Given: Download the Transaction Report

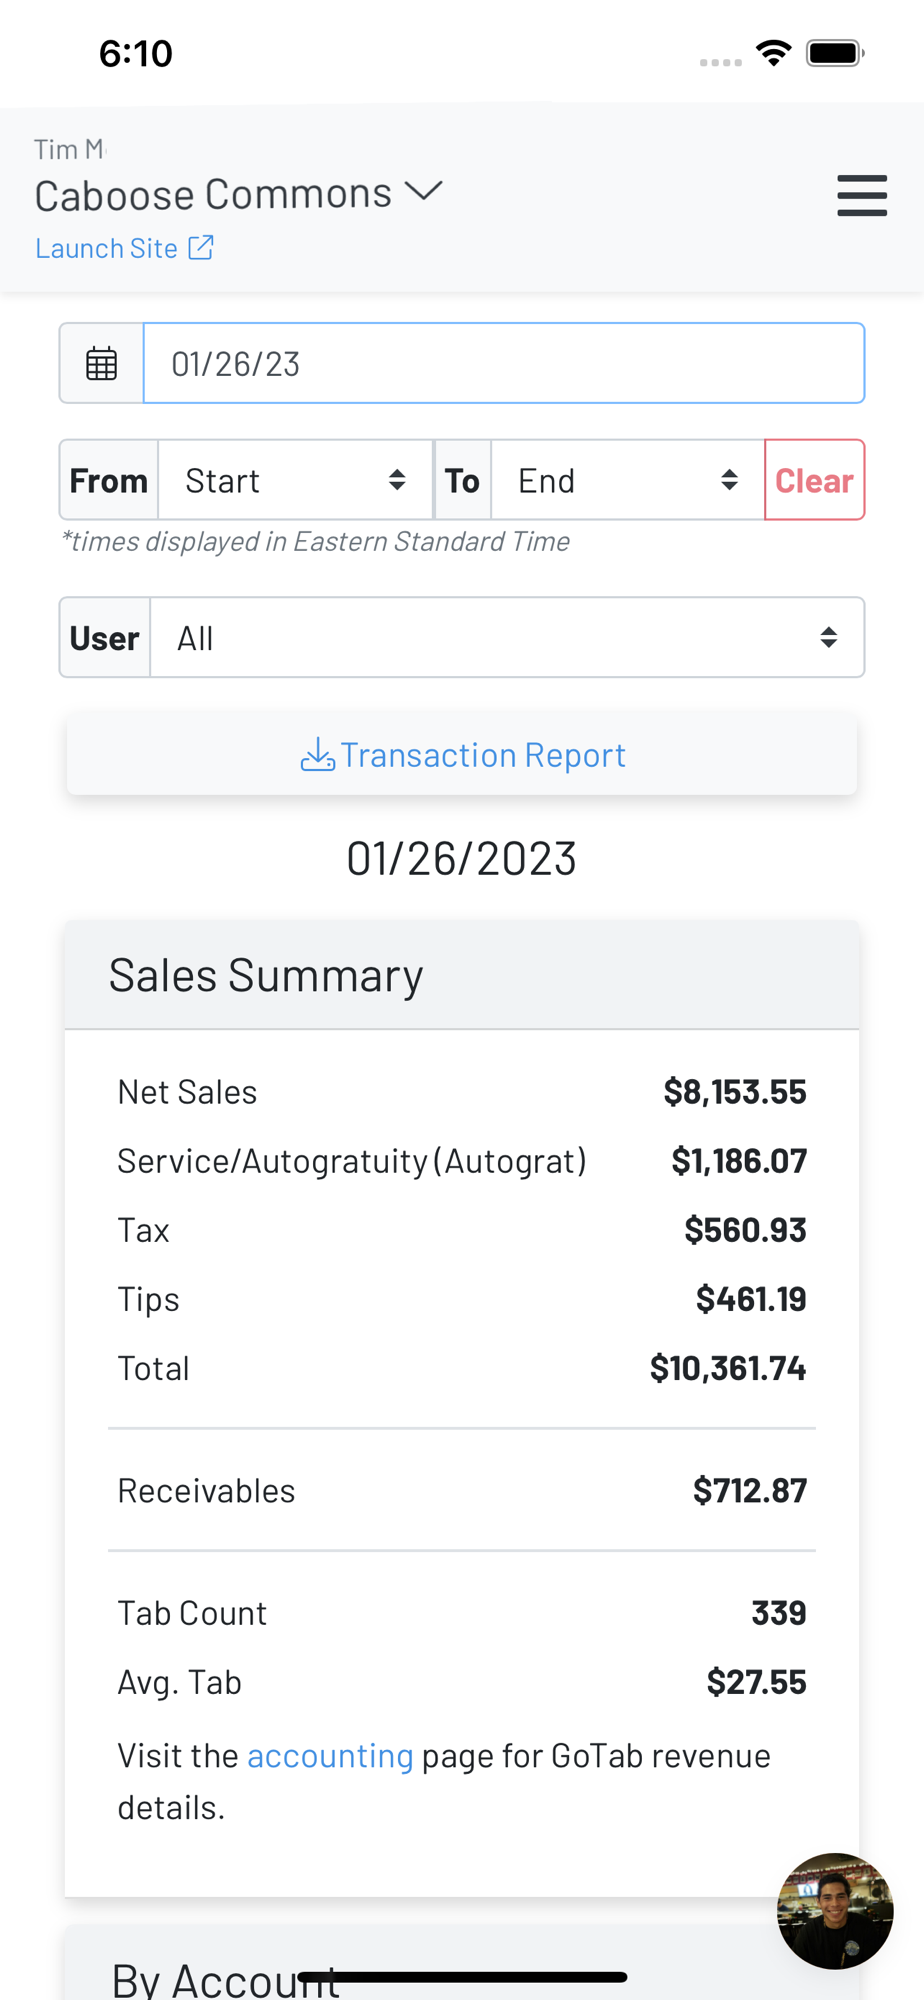Looking at the screenshot, I should pos(482,755).
